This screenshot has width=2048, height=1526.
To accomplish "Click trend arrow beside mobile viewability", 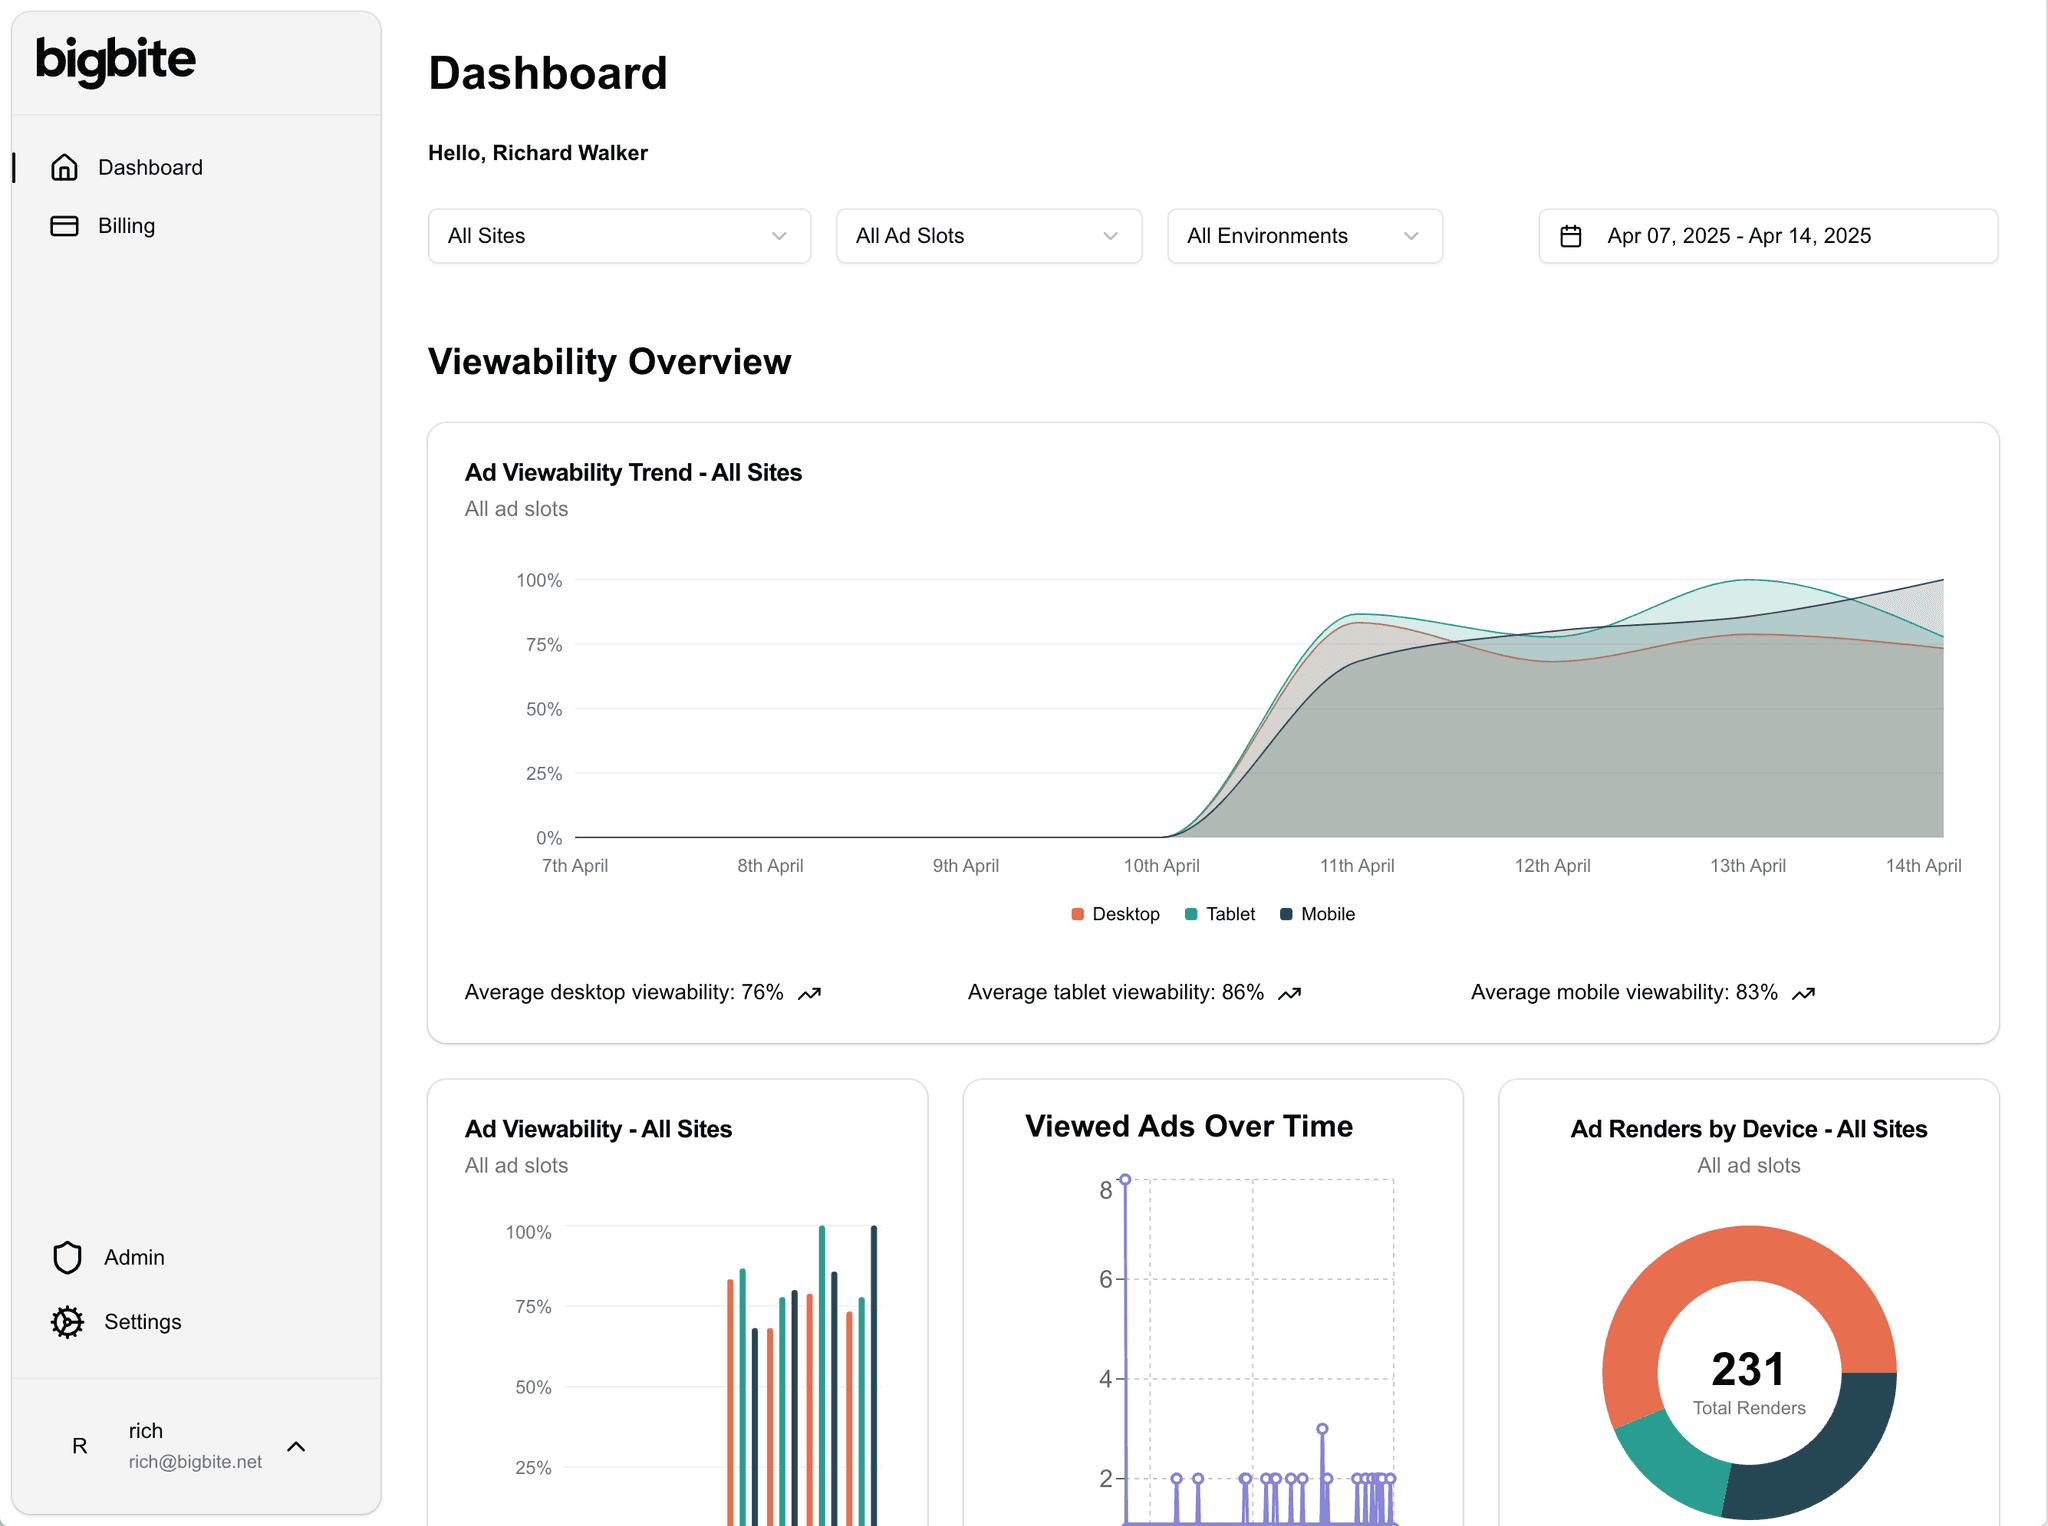I will coord(1803,993).
